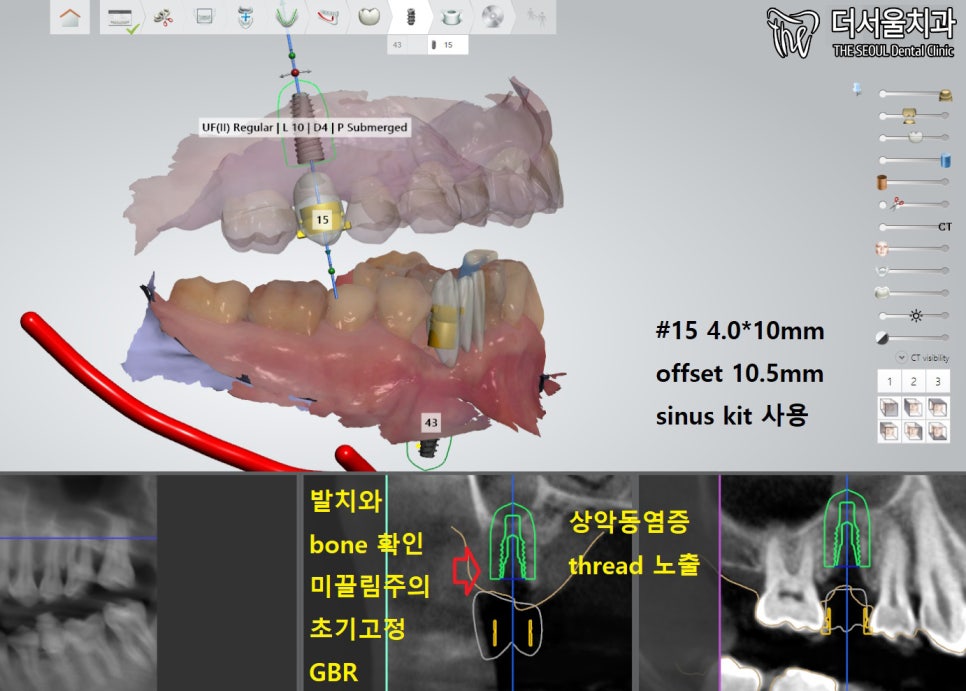Click the disc export workflow step
The image size is (966, 691).
tap(491, 18)
